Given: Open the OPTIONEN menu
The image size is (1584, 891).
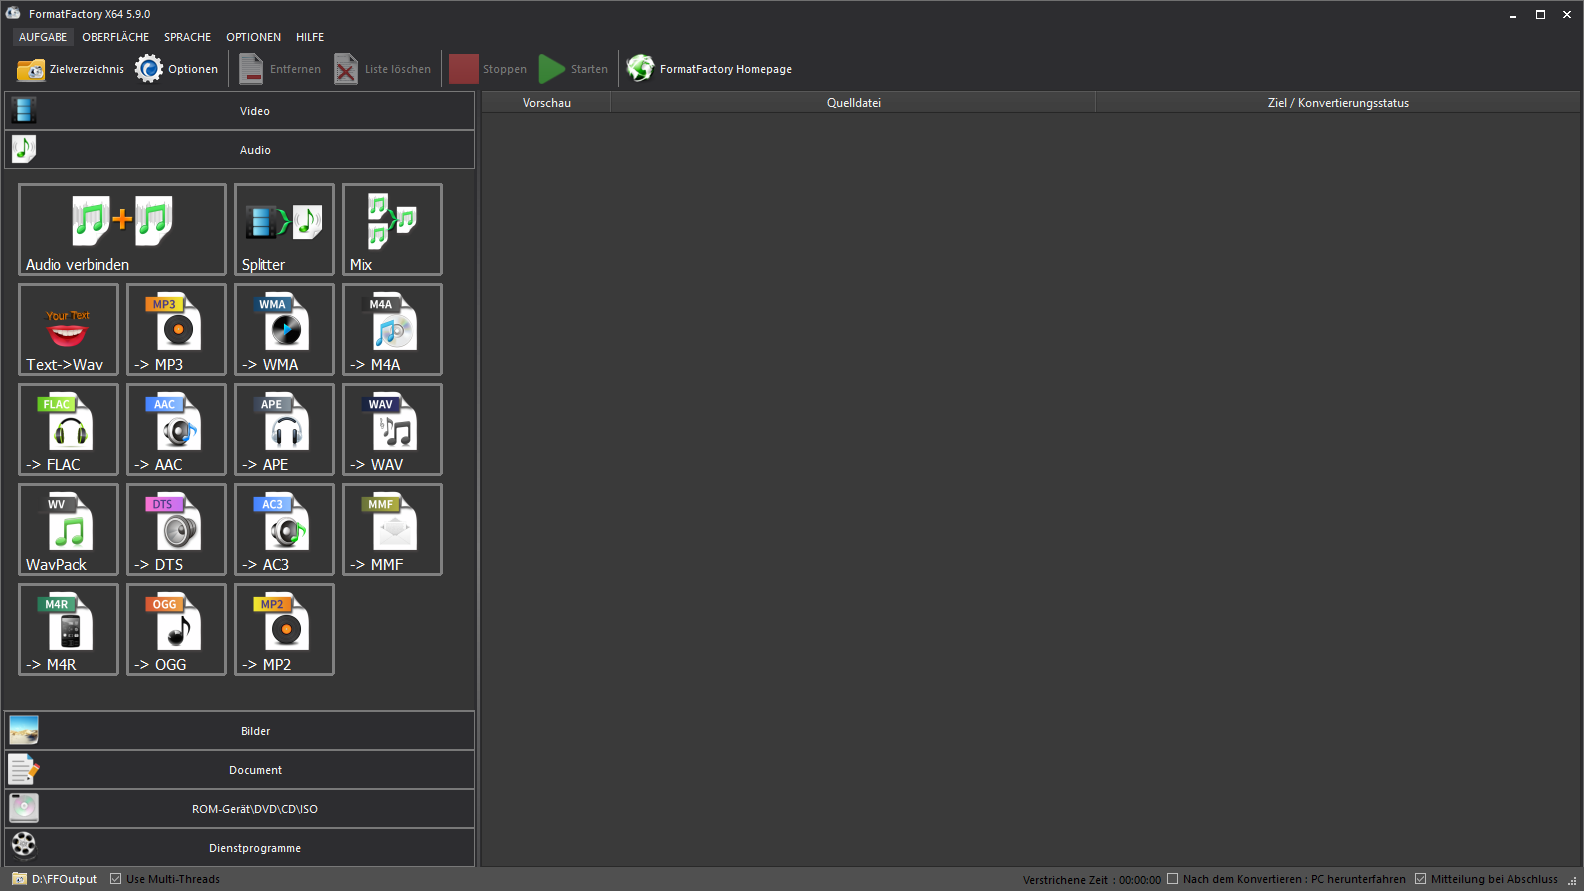Looking at the screenshot, I should pos(254,37).
